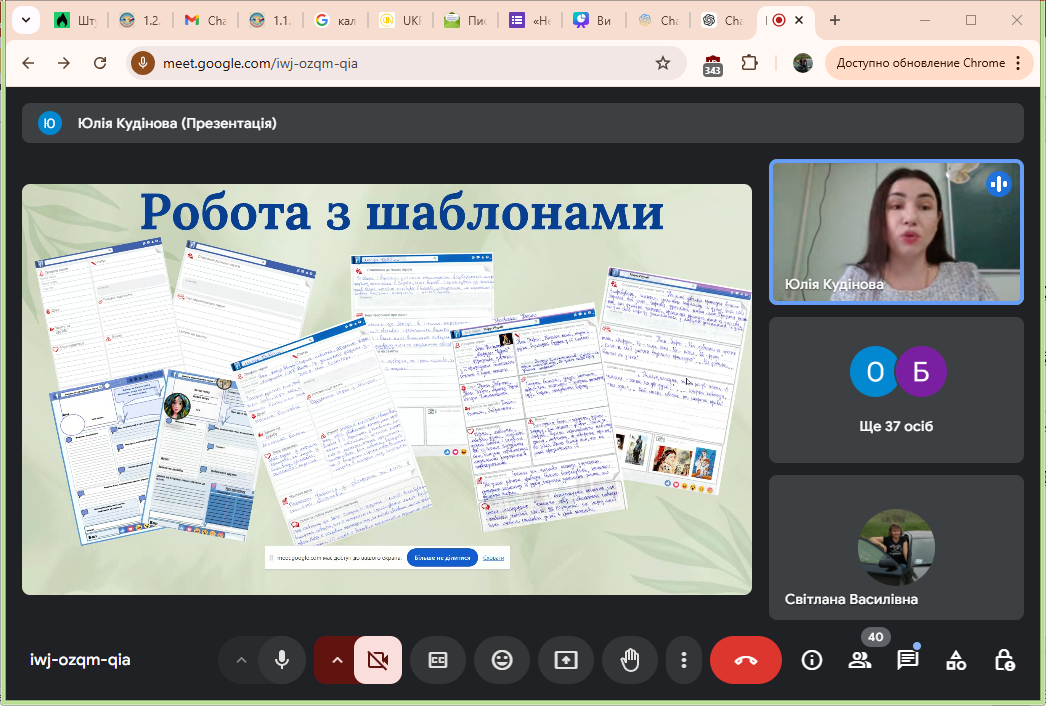This screenshot has height=706, width=1046.
Task: Open the tab search dropdown in Chrome
Action: [26, 20]
